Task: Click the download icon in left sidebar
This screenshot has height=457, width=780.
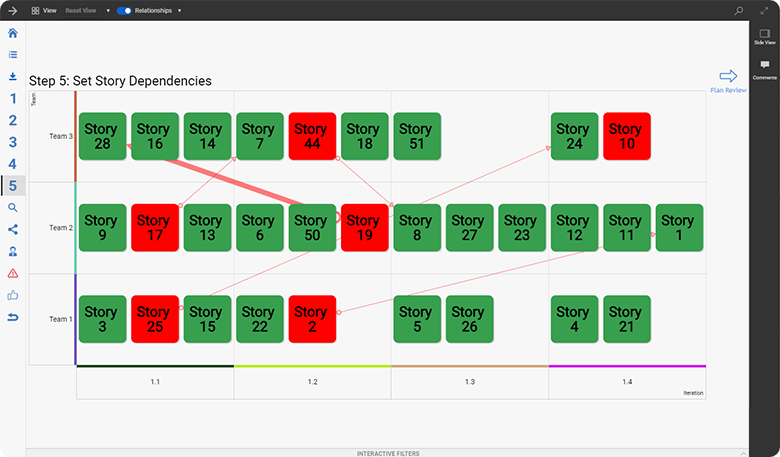Action: (13, 76)
